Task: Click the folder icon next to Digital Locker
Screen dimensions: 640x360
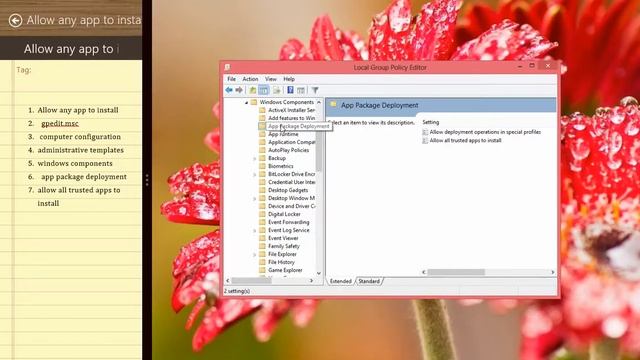Action: [262, 214]
